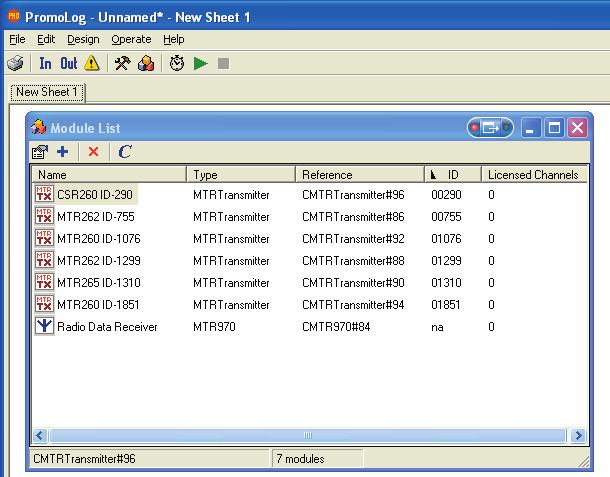The width and height of the screenshot is (610, 477).
Task: Grab the Module List resize grip corner
Action: 583,461
